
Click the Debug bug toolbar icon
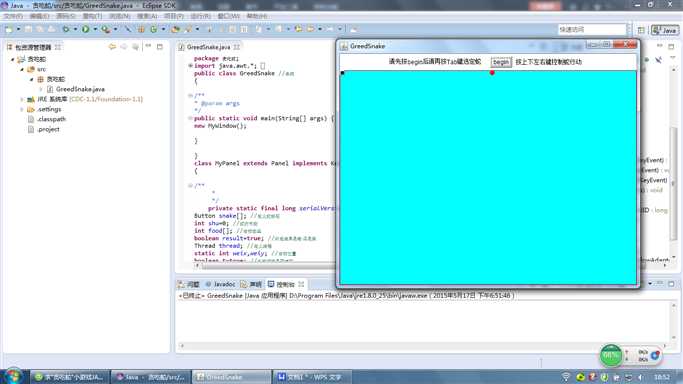tap(66, 29)
